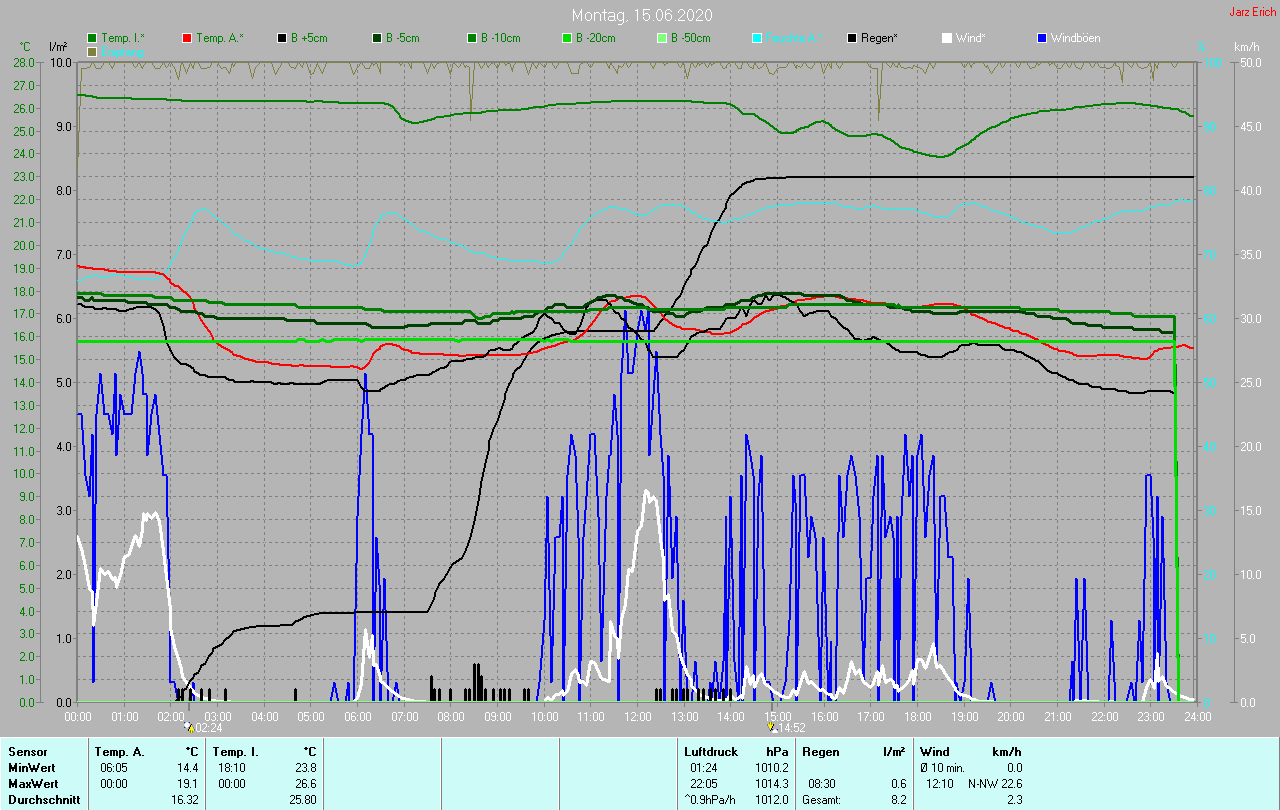
Task: Click the 02:24 marker icon below the time axis
Action: coord(190,728)
